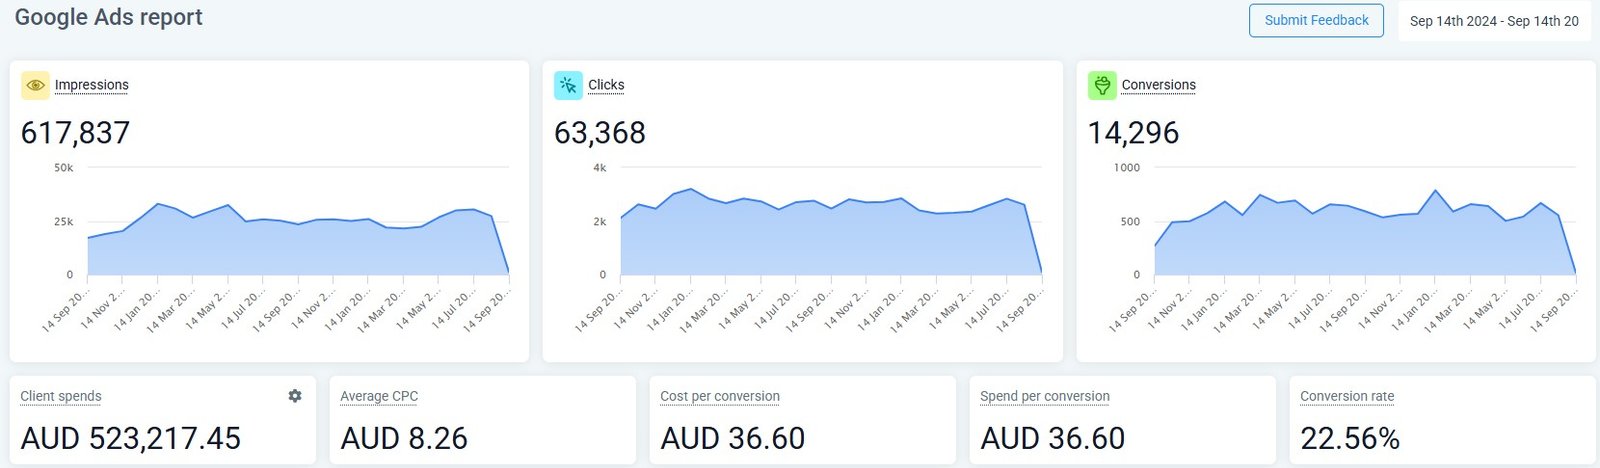
Task: Click the 25k axis label on Impressions chart
Action: tap(64, 221)
